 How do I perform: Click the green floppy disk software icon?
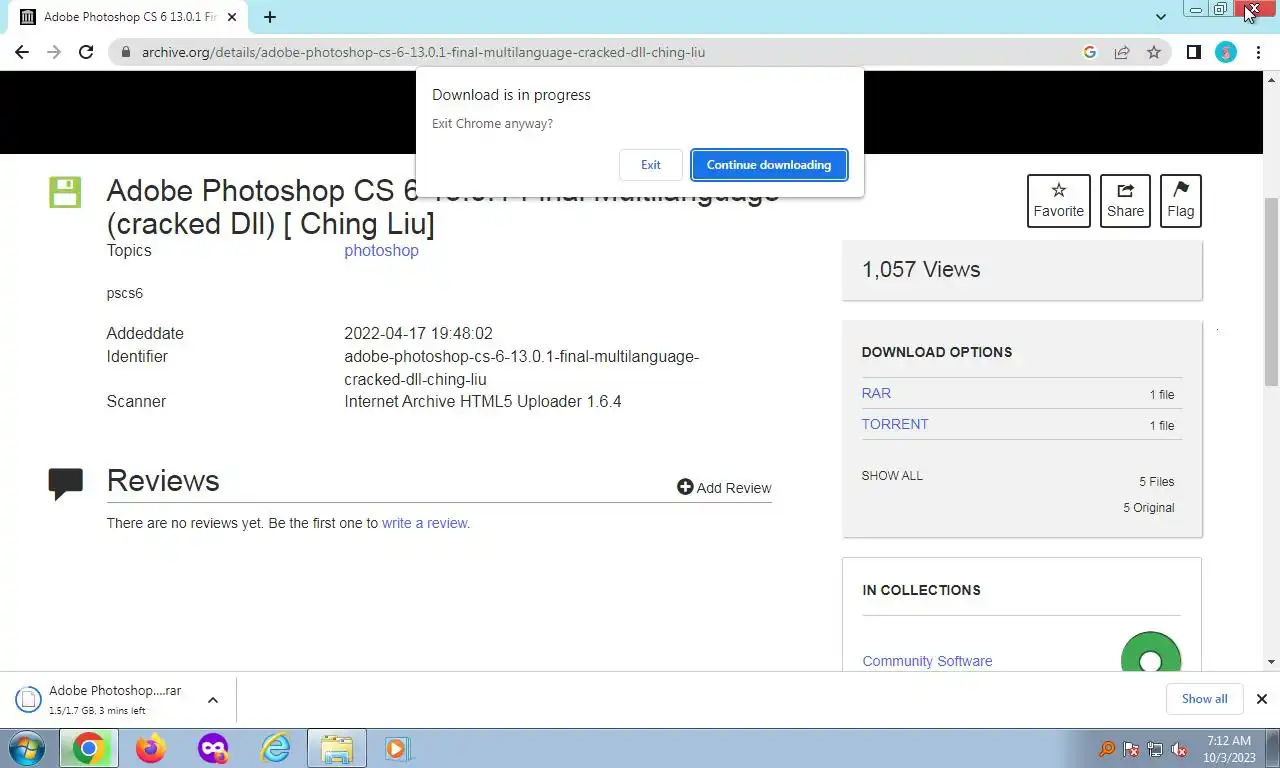tap(65, 192)
